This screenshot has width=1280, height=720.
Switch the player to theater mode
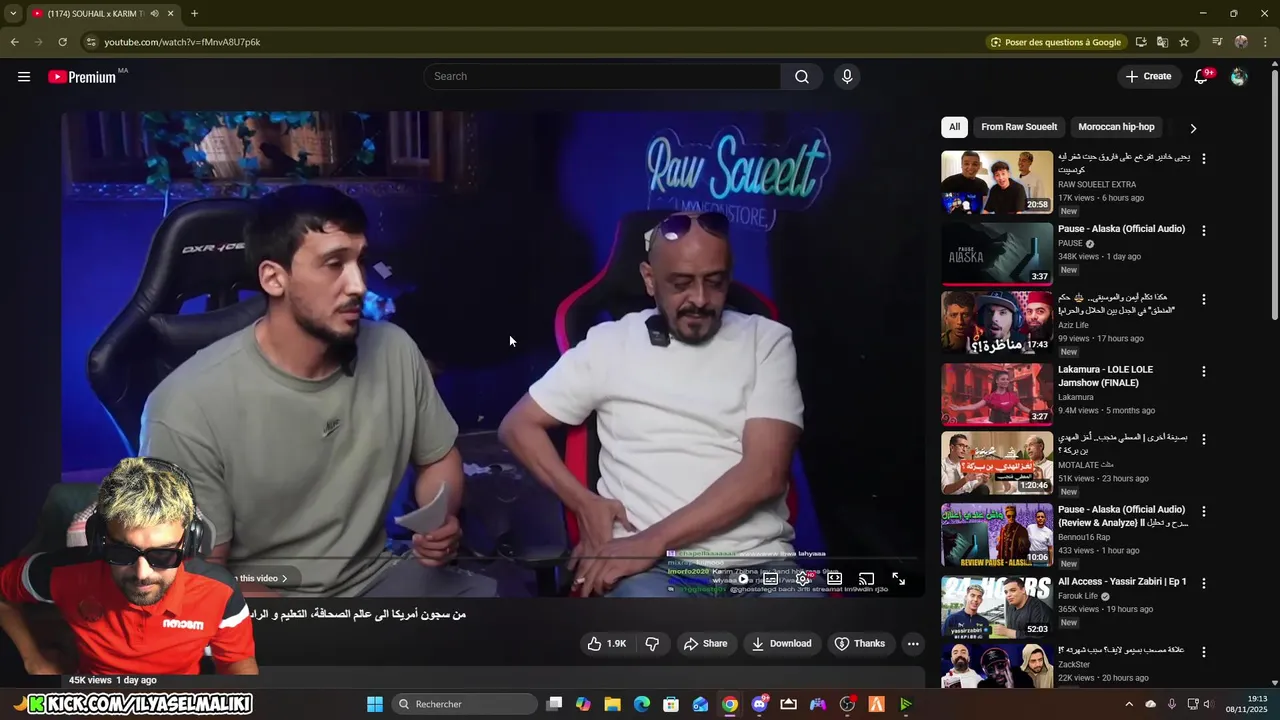click(835, 579)
